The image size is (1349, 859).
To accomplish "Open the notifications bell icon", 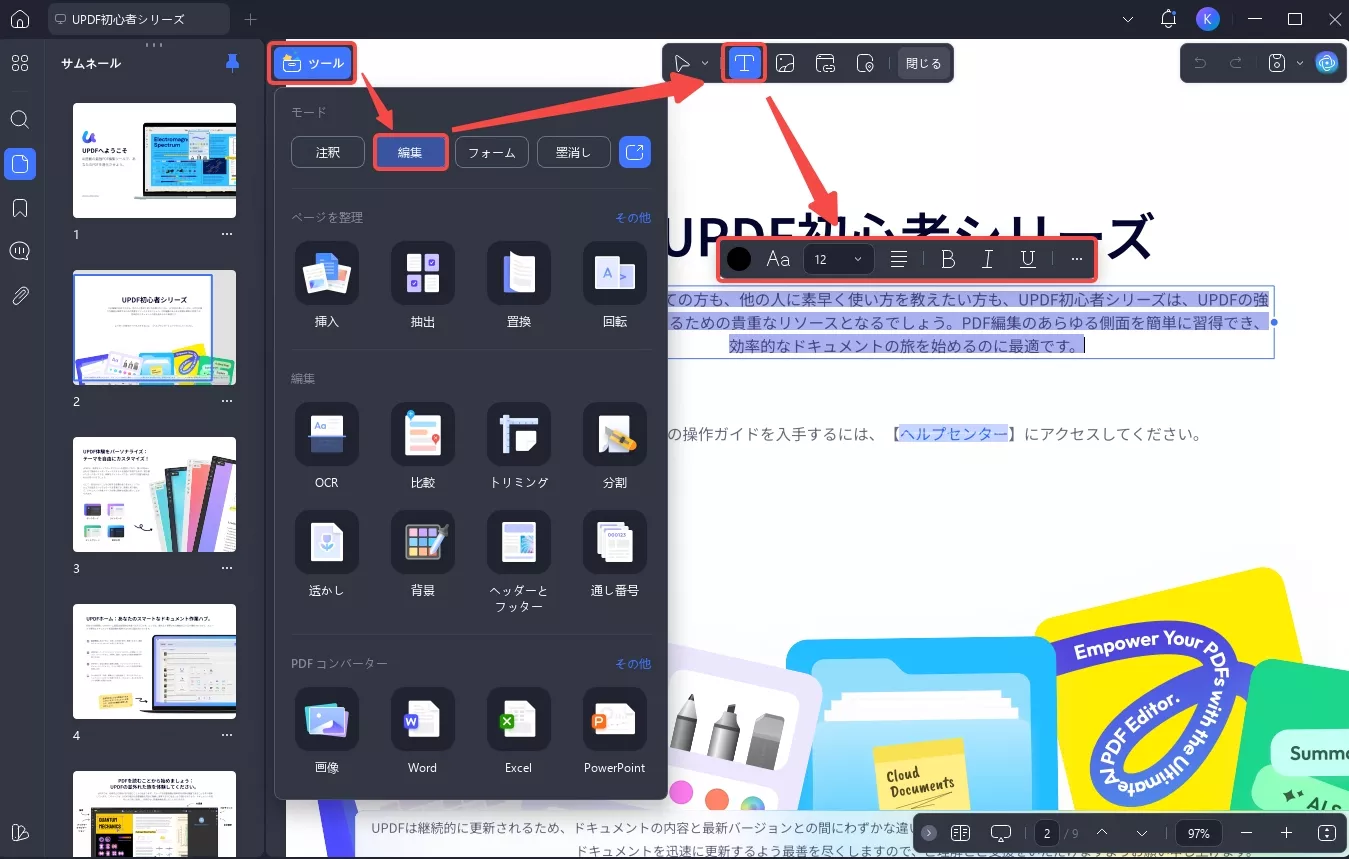I will [1168, 19].
